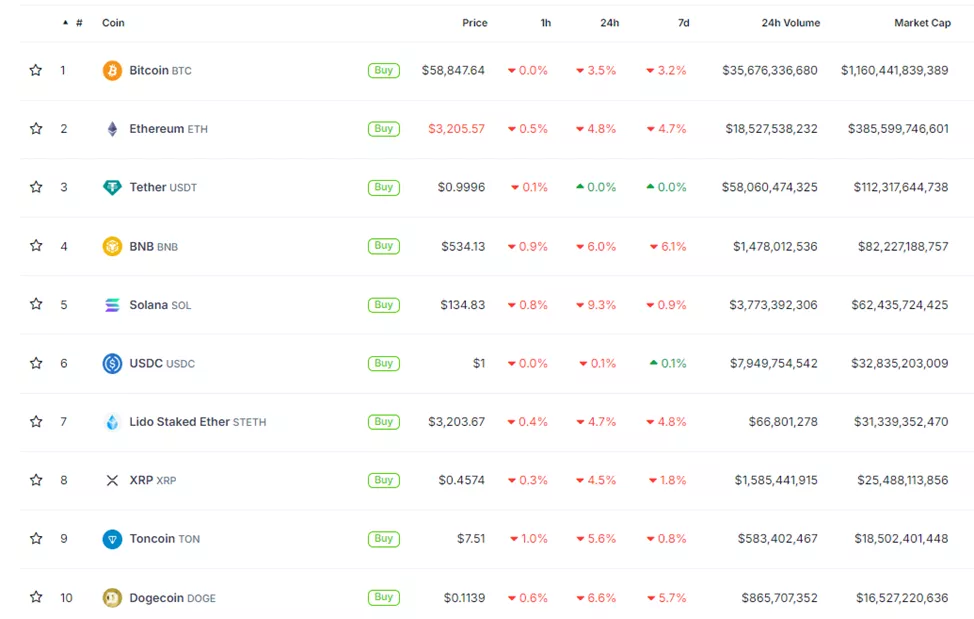Click the Buy button for Toncoin
The image size is (974, 619).
click(384, 538)
